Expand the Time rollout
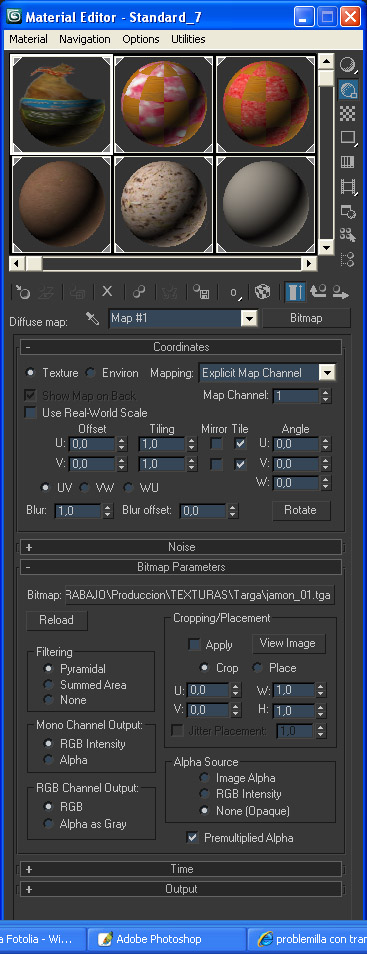This screenshot has height=954, width=367. point(181,869)
